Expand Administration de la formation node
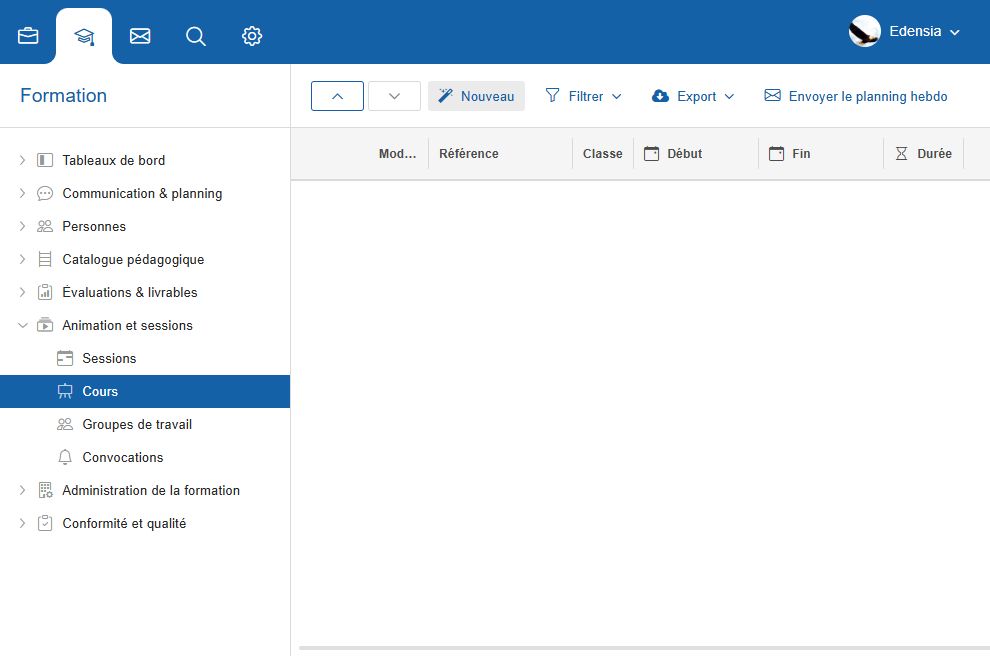 [22, 490]
